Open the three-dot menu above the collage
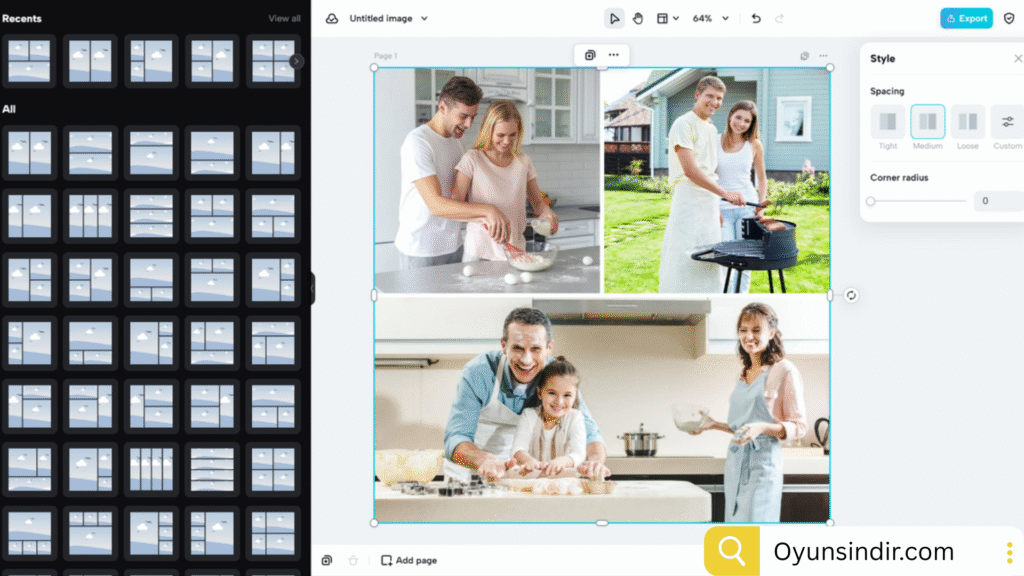 [x=613, y=54]
